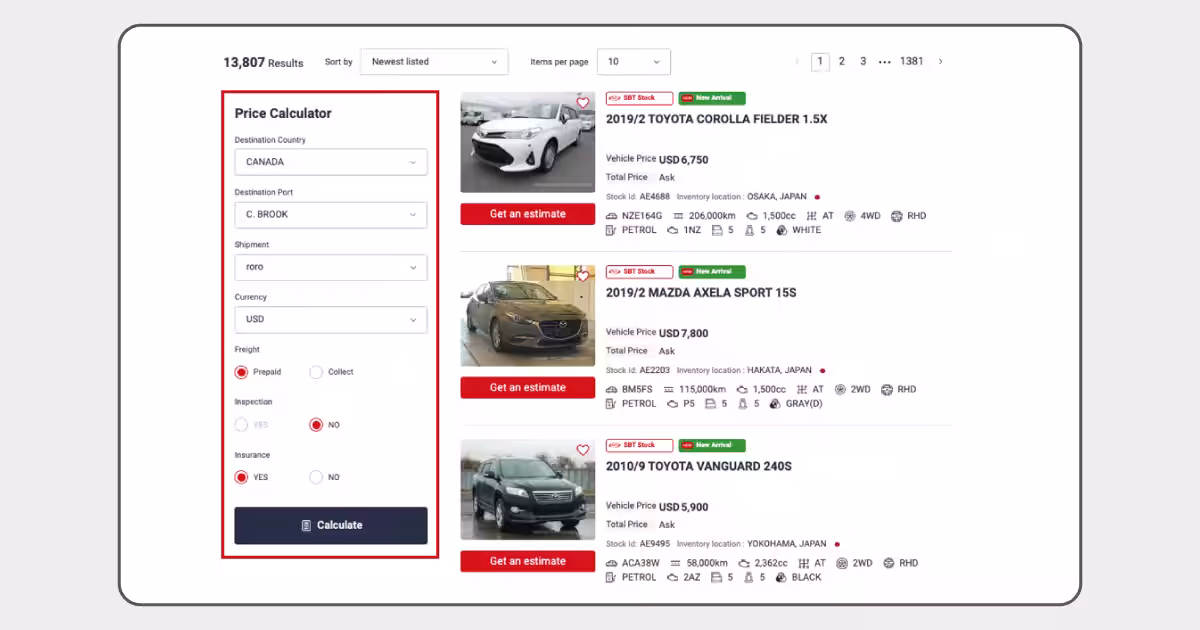Click the color palette icon beside WHITE
This screenshot has height=630, width=1200.
point(781,230)
